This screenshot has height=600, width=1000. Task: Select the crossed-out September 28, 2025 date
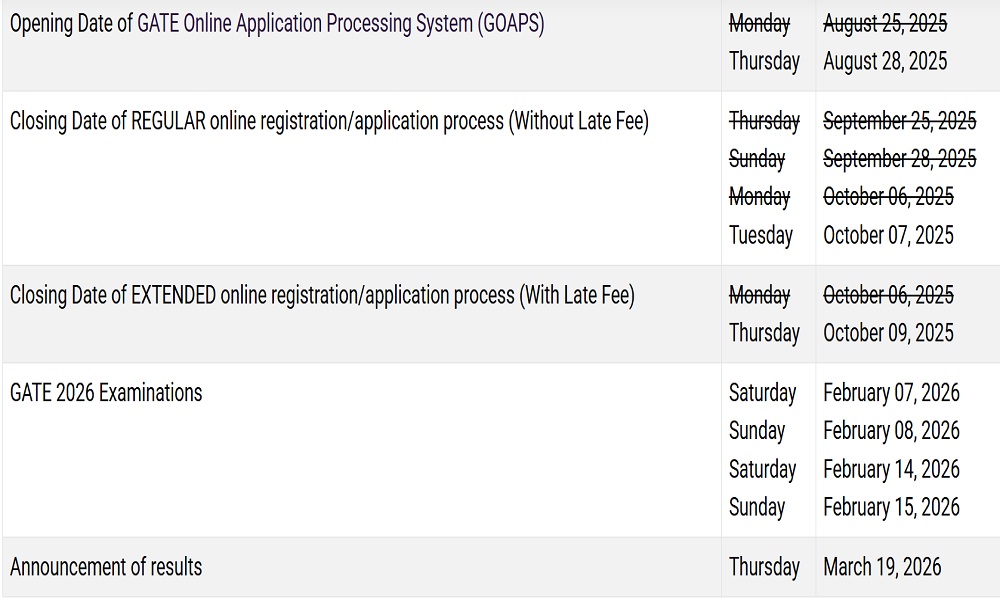899,159
